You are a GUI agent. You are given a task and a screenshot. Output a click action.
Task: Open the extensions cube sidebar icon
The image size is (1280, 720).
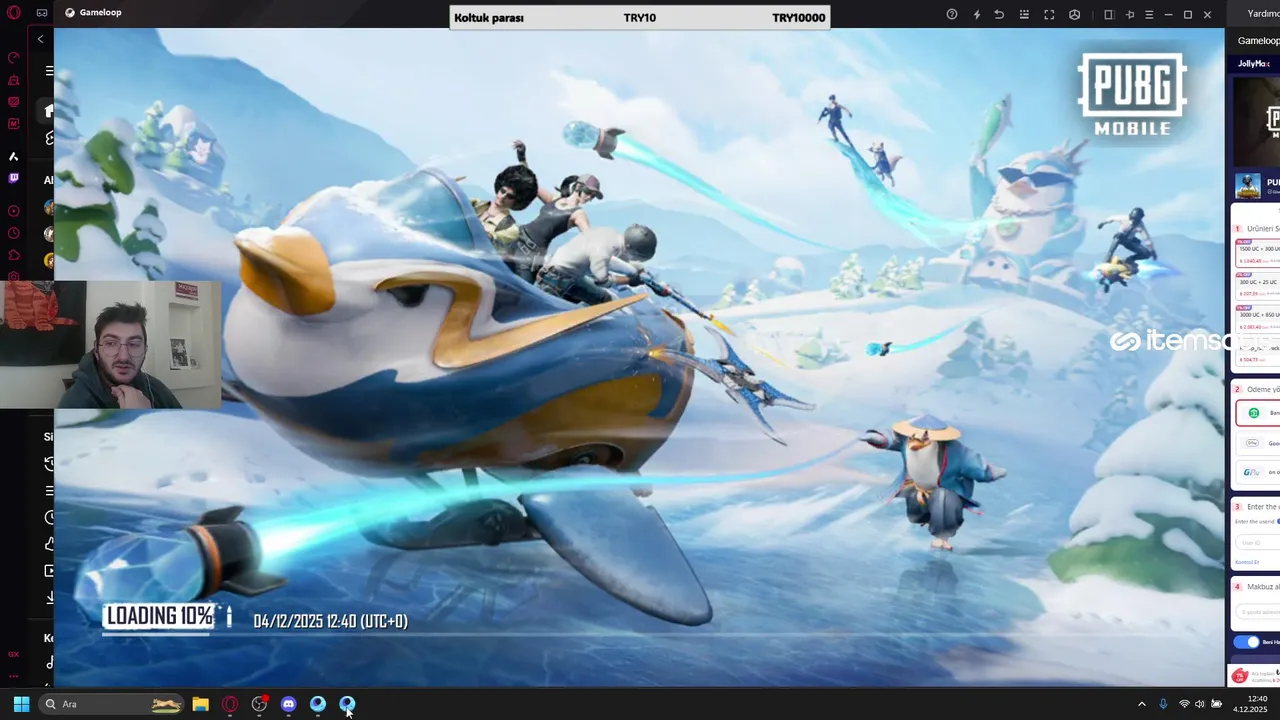[x=14, y=255]
